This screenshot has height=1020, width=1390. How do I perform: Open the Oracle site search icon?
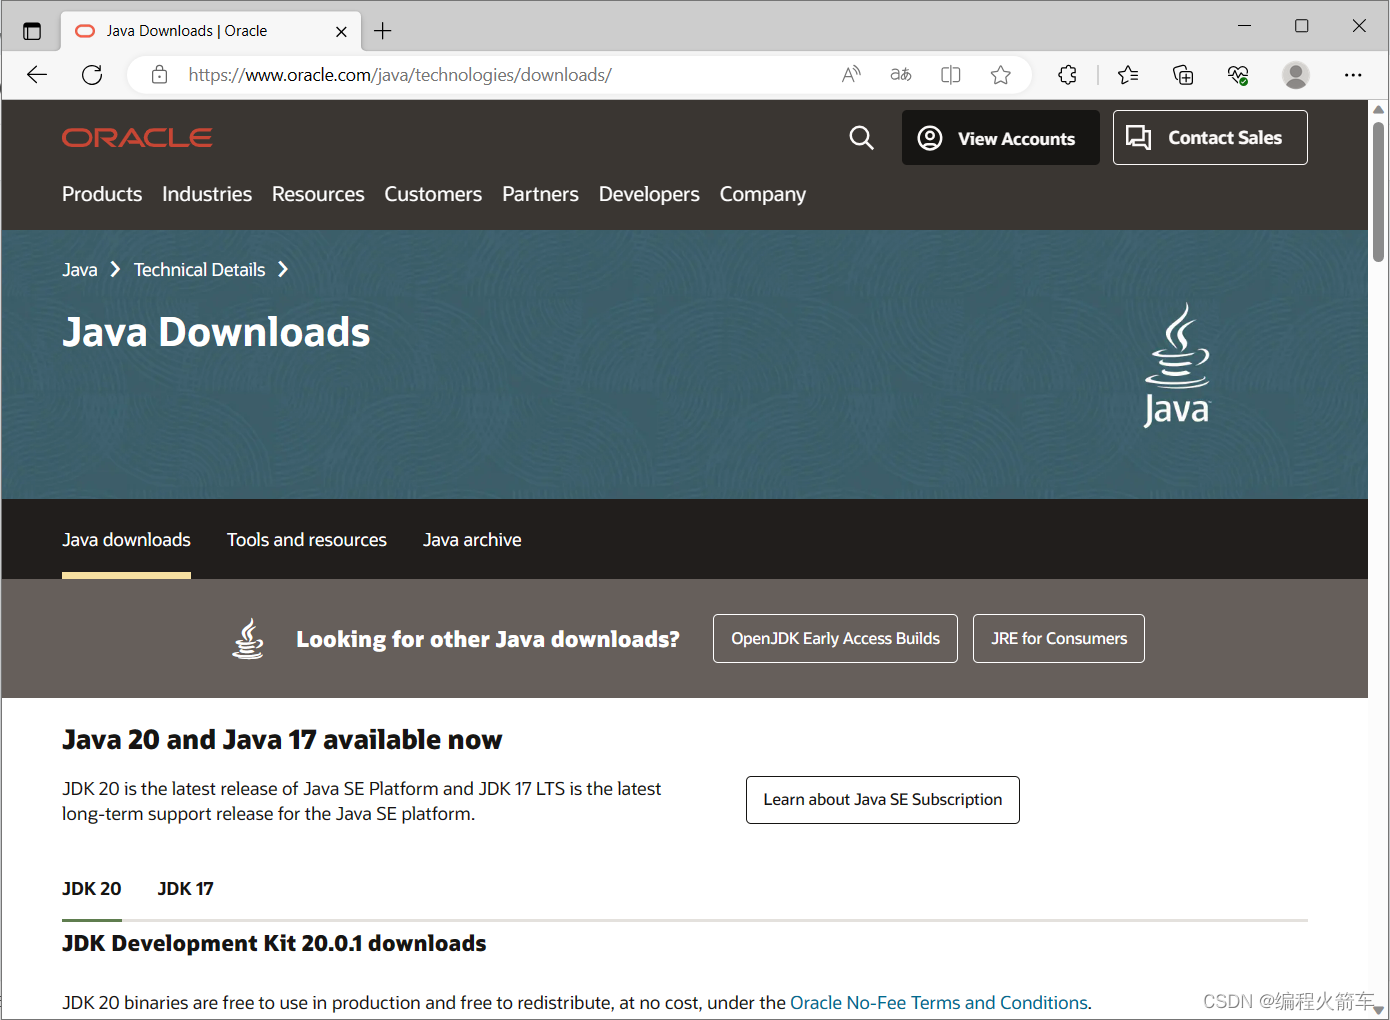pos(861,138)
